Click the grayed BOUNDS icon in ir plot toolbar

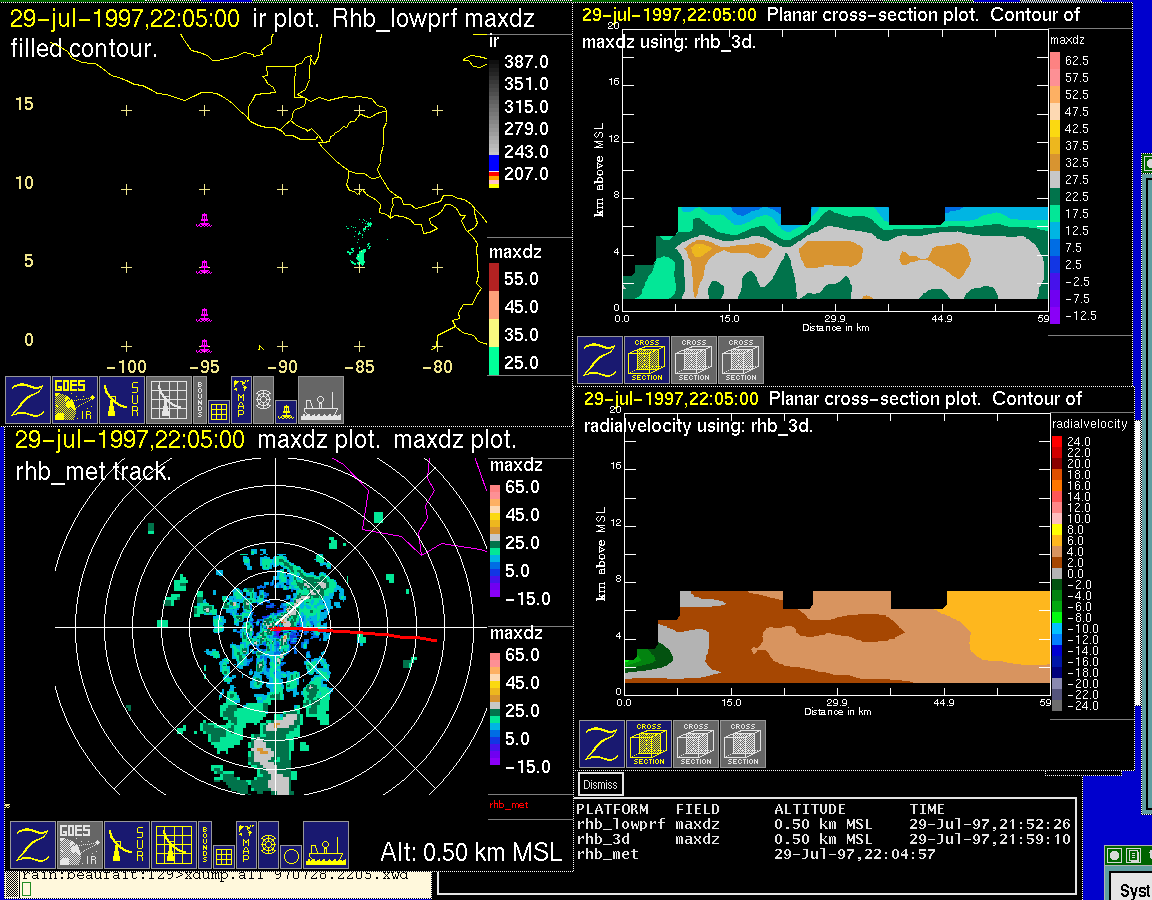(x=201, y=400)
